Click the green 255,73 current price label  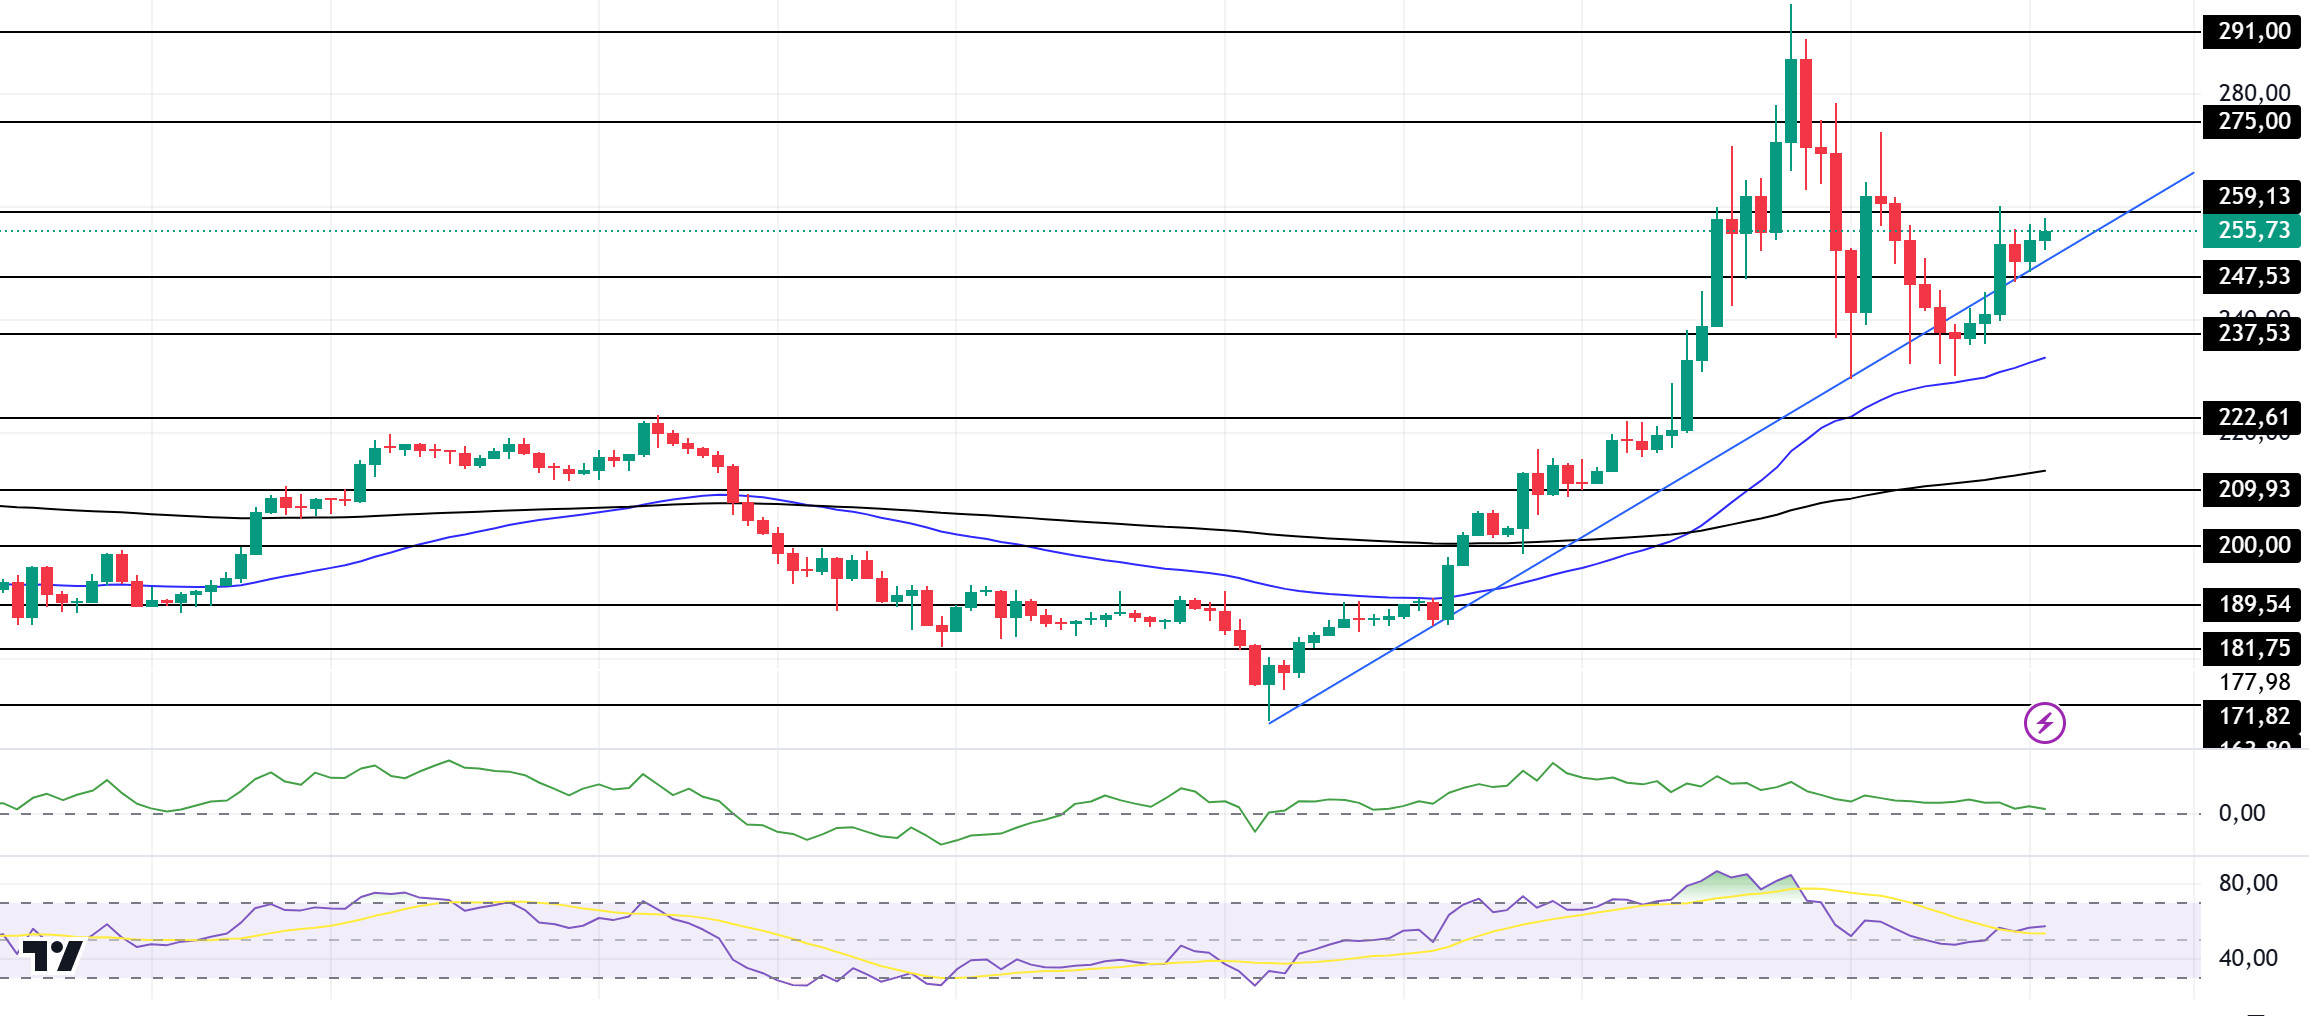(2253, 231)
